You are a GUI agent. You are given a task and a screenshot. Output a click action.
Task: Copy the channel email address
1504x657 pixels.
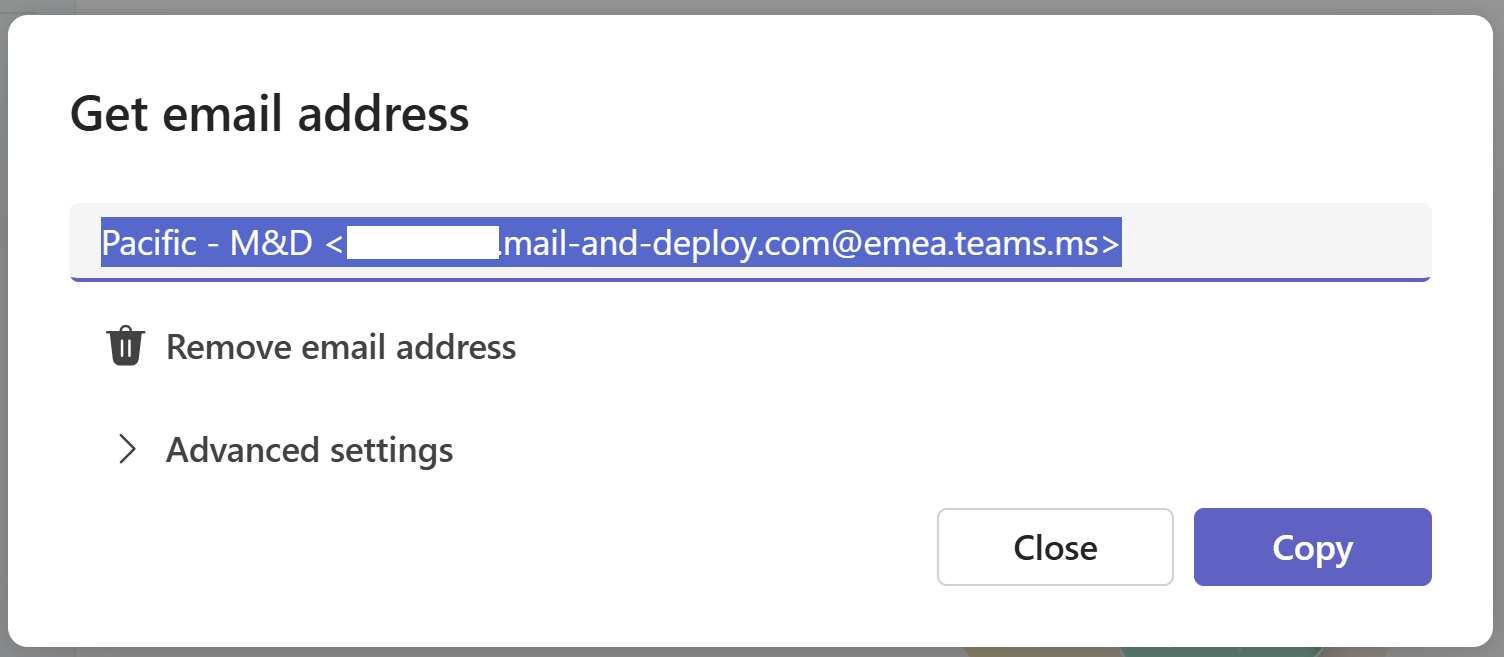point(1312,547)
